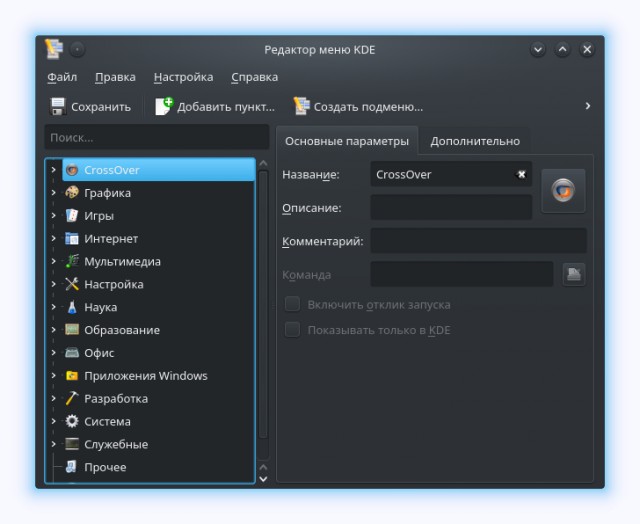Image resolution: width=640 pixels, height=524 pixels.
Task: Click the Создать подменю toolbar icon
Action: click(x=301, y=107)
